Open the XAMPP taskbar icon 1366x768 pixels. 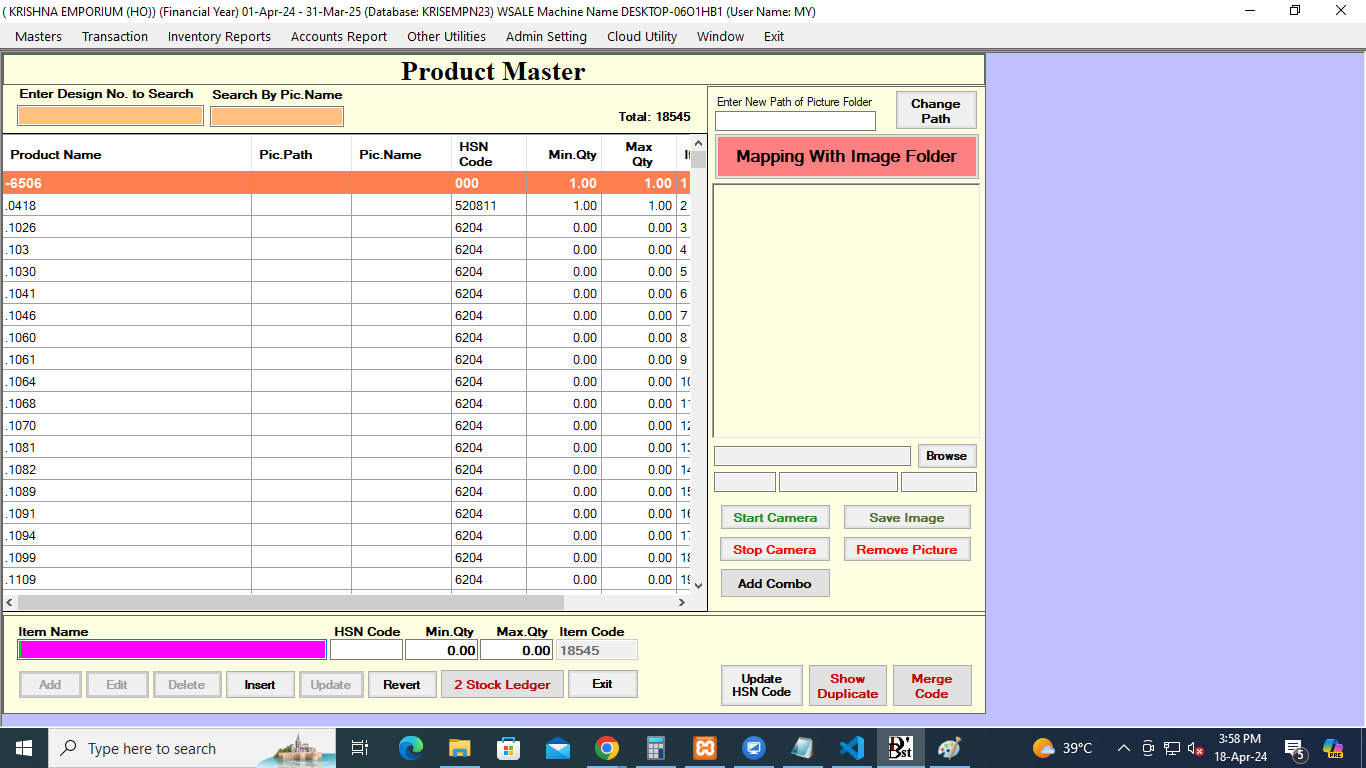click(x=704, y=748)
